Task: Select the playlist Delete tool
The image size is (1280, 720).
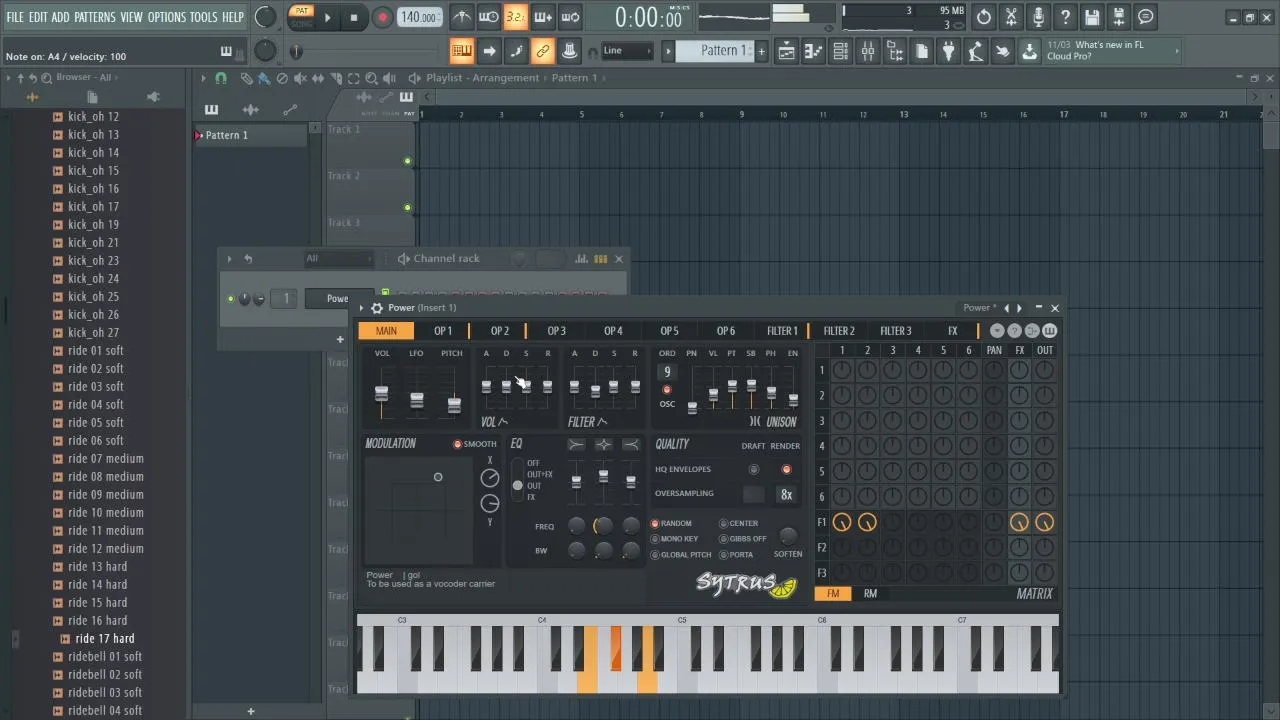Action: (x=282, y=78)
